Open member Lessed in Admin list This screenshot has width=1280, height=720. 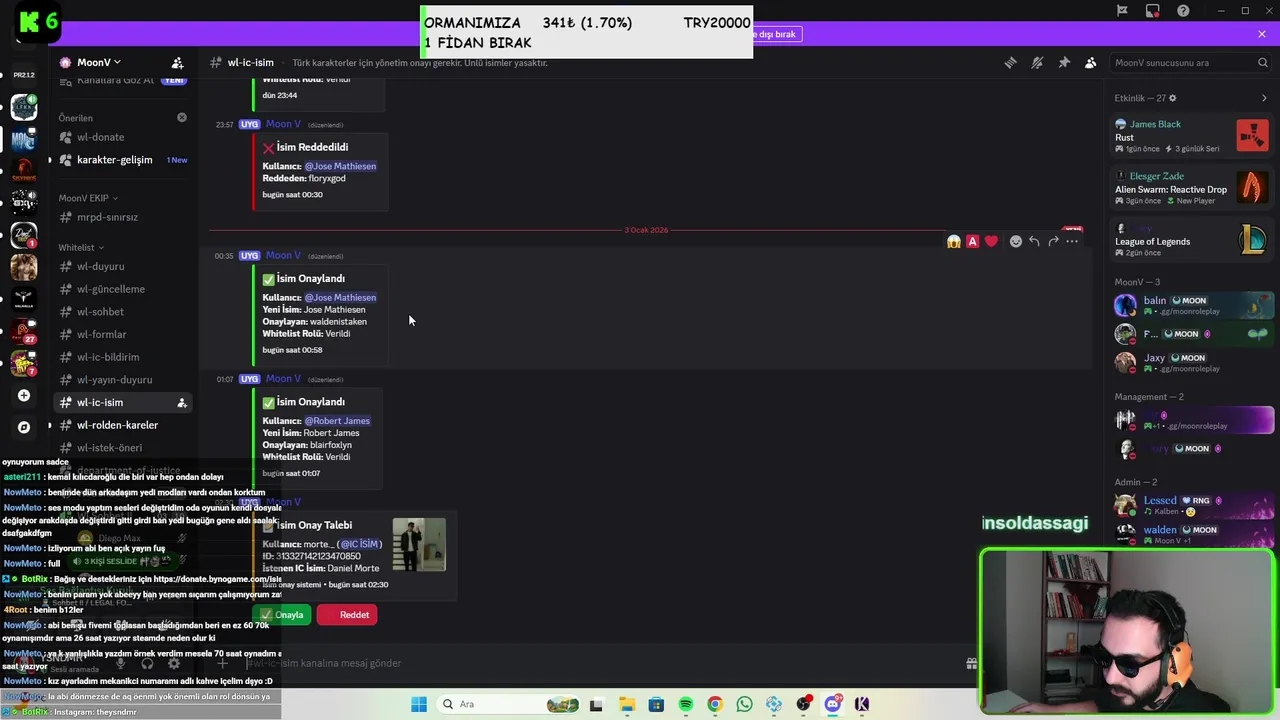click(1193, 505)
